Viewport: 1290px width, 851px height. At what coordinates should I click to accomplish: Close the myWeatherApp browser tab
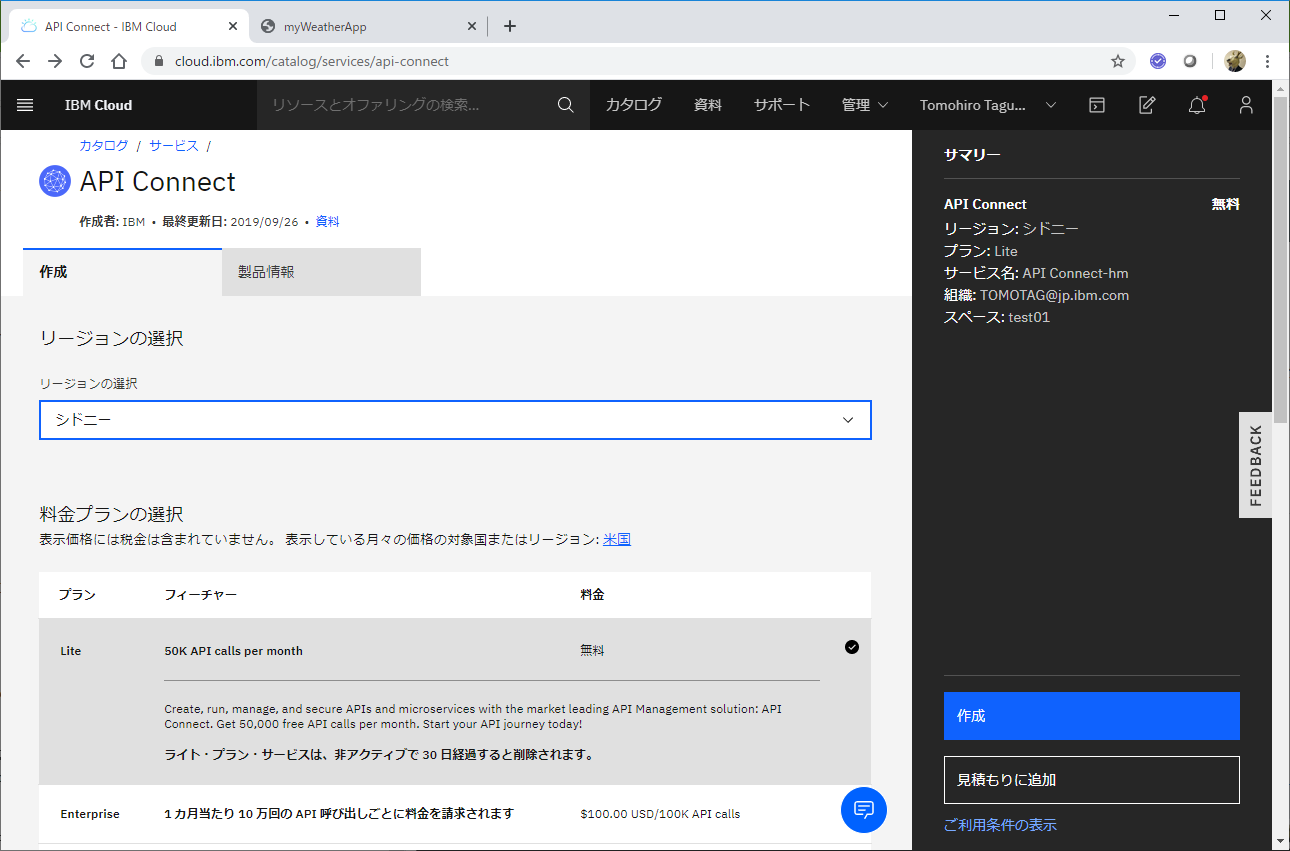tap(472, 26)
